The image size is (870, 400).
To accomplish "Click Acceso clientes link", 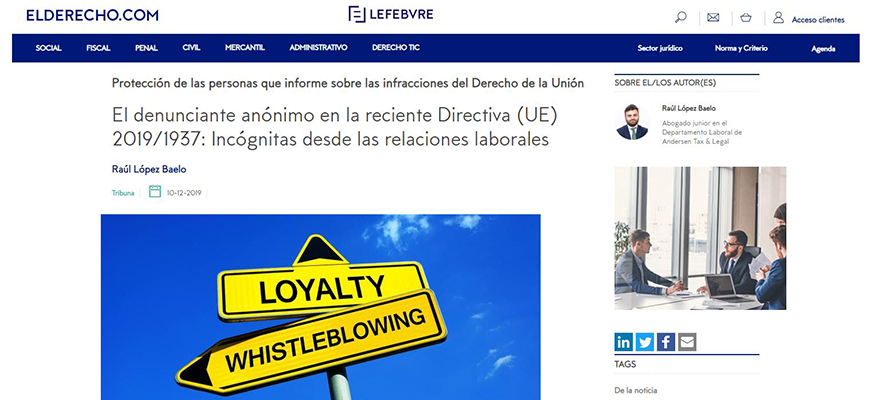I will pyautogui.click(x=818, y=20).
